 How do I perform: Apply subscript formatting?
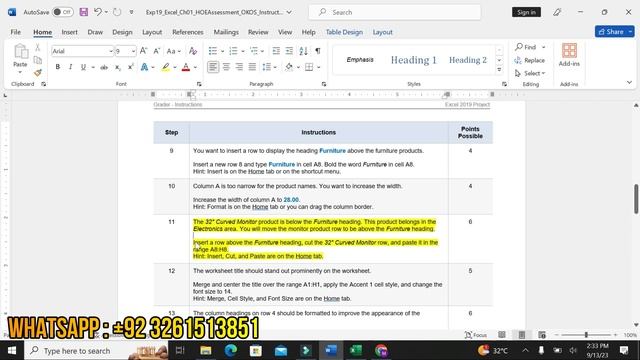coord(117,67)
